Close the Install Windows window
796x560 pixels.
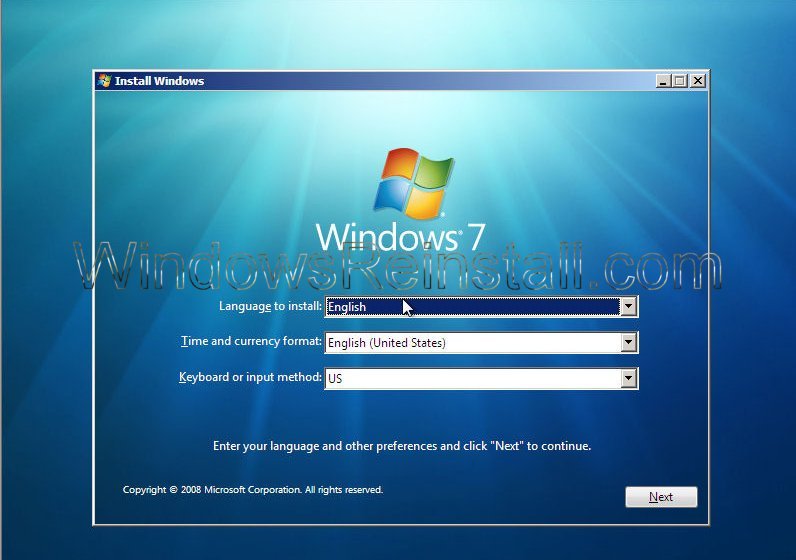pos(697,81)
